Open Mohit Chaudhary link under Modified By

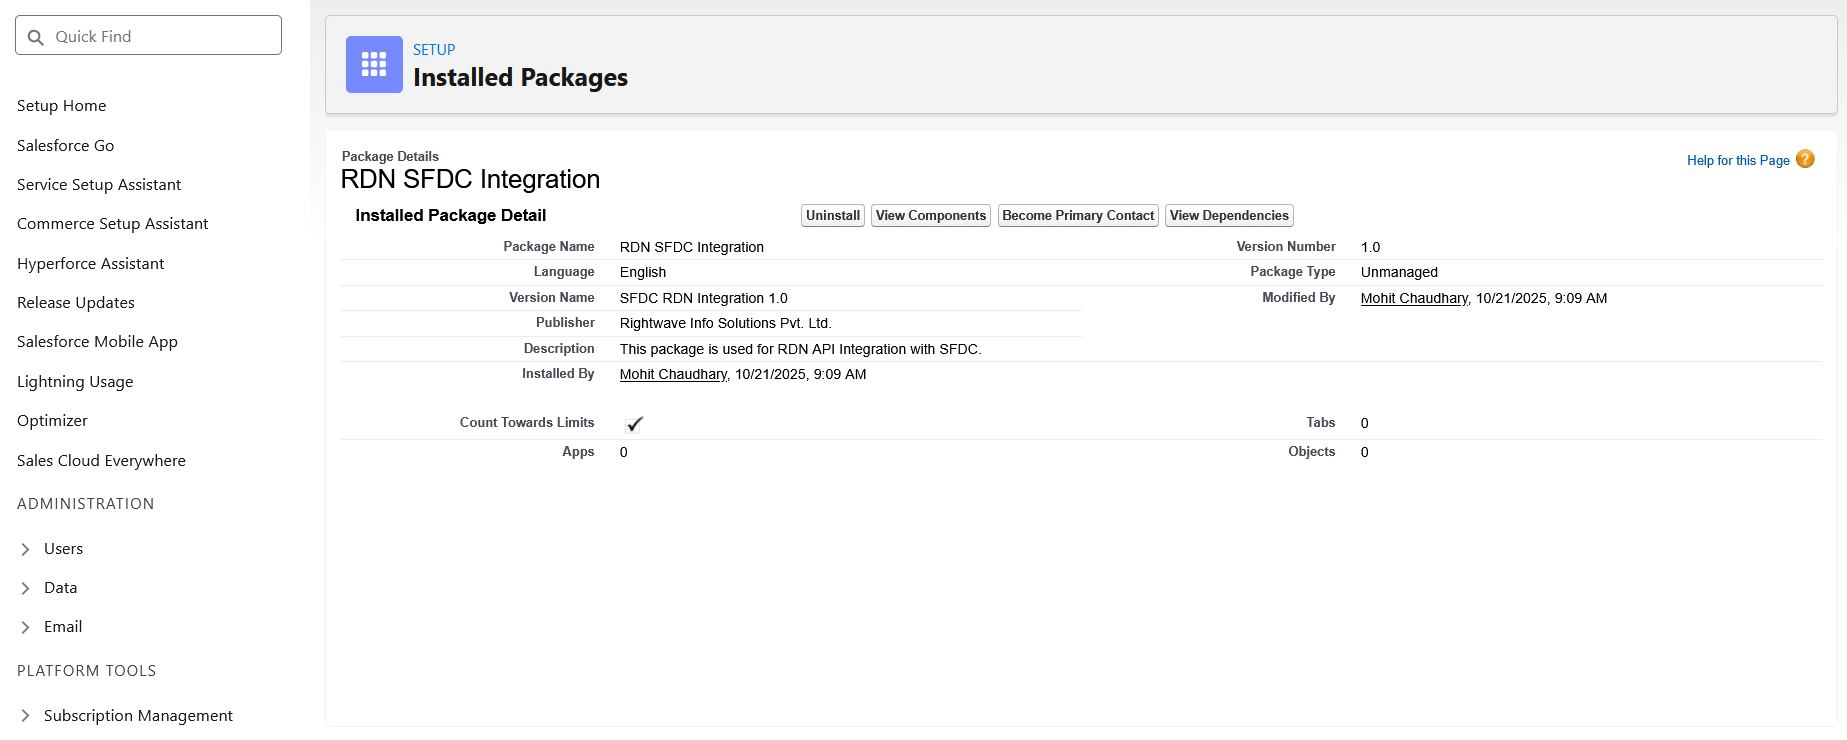(x=1414, y=299)
